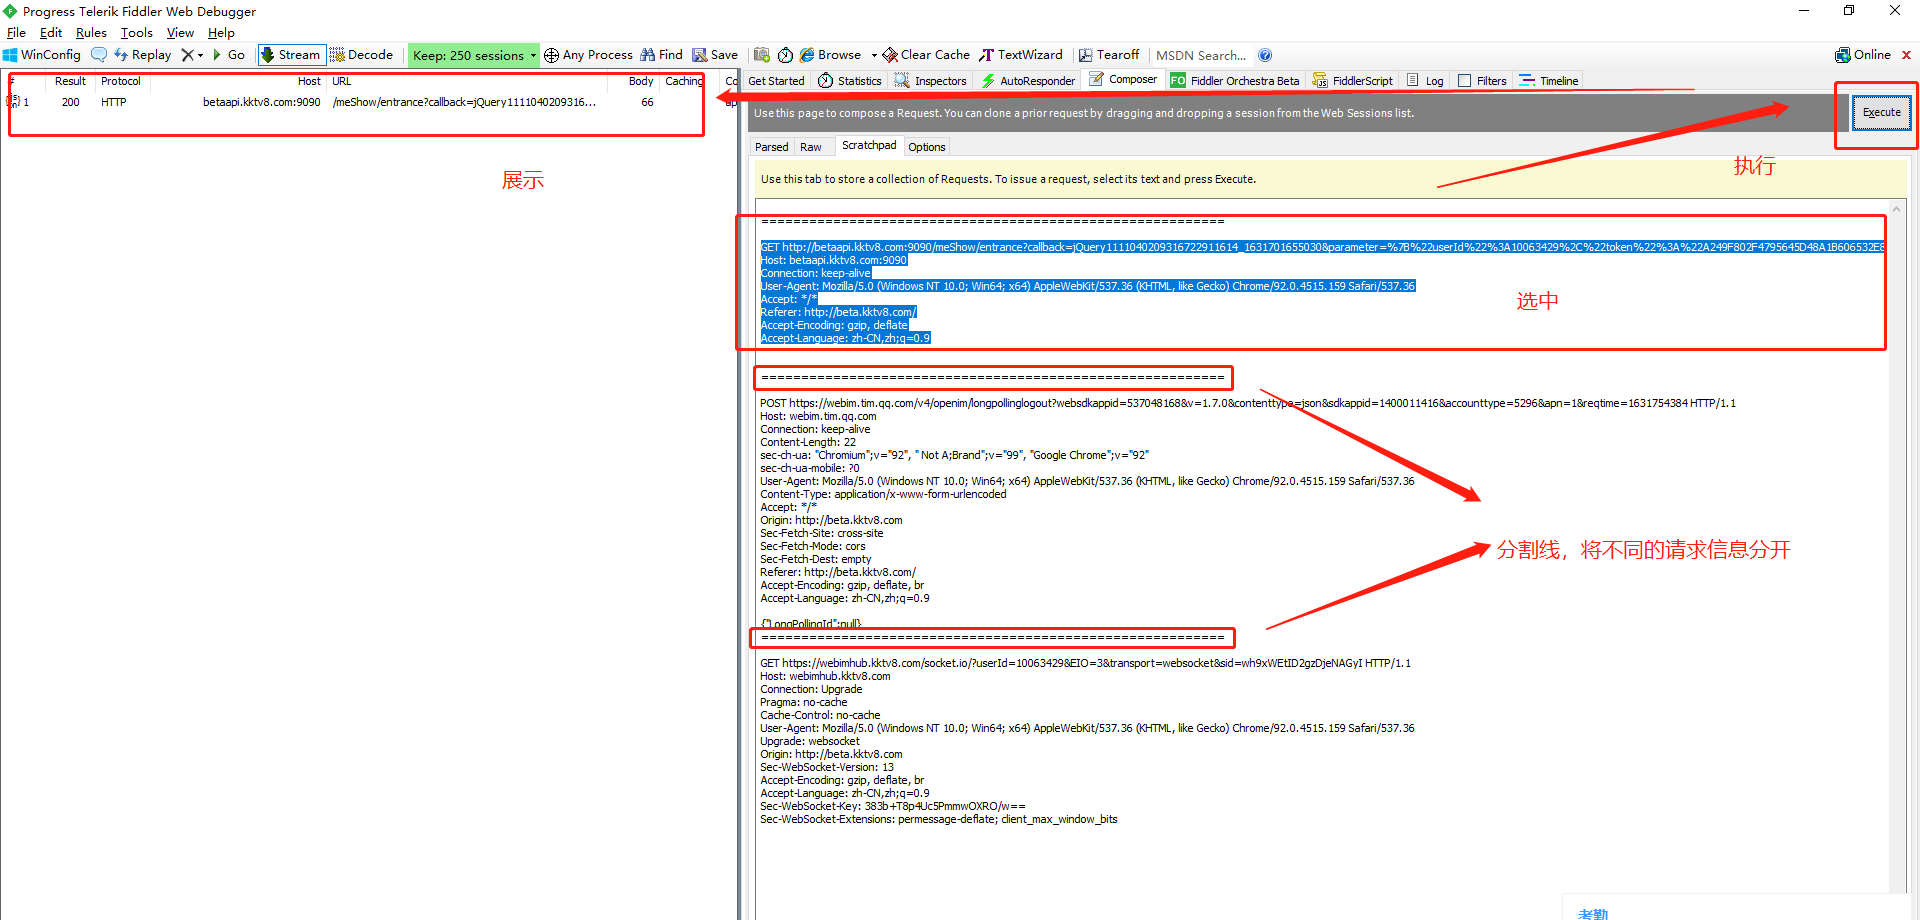Viewport: 1920px width, 920px height.
Task: Open the Help menu
Action: [x=221, y=33]
